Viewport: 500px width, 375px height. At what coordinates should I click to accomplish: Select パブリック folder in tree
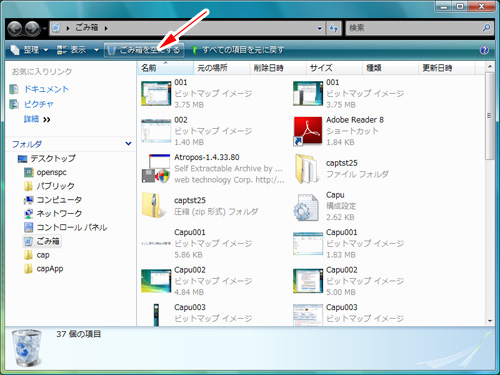[x=55, y=186]
